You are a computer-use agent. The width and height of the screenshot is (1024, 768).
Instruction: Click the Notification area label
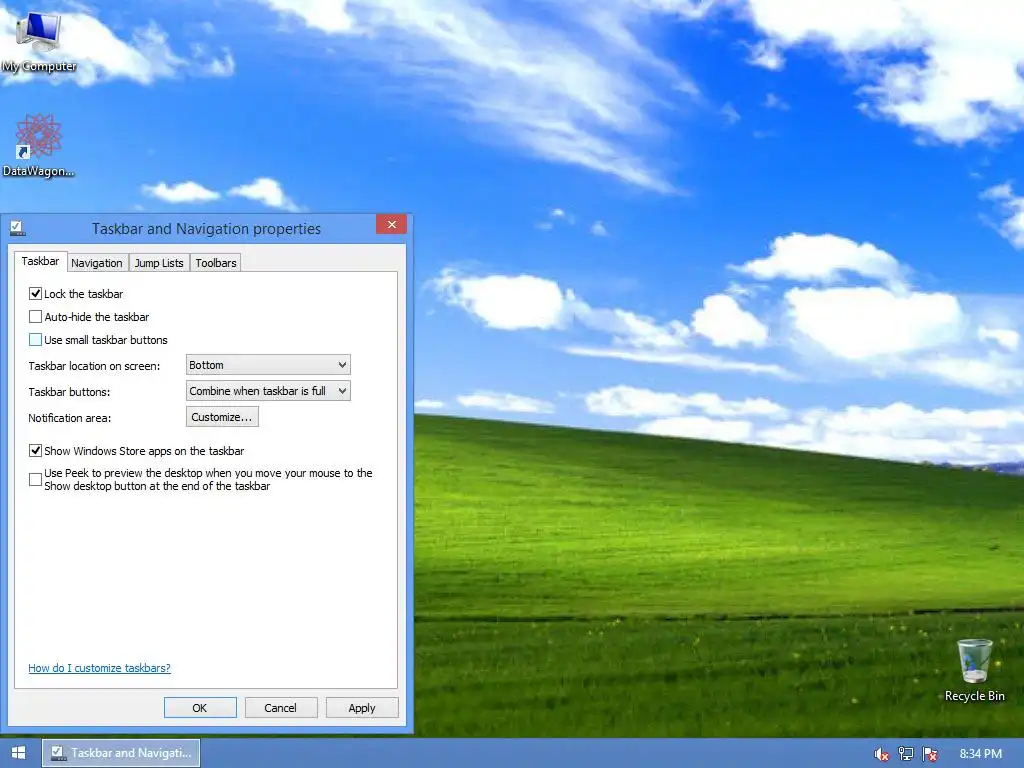[69, 418]
